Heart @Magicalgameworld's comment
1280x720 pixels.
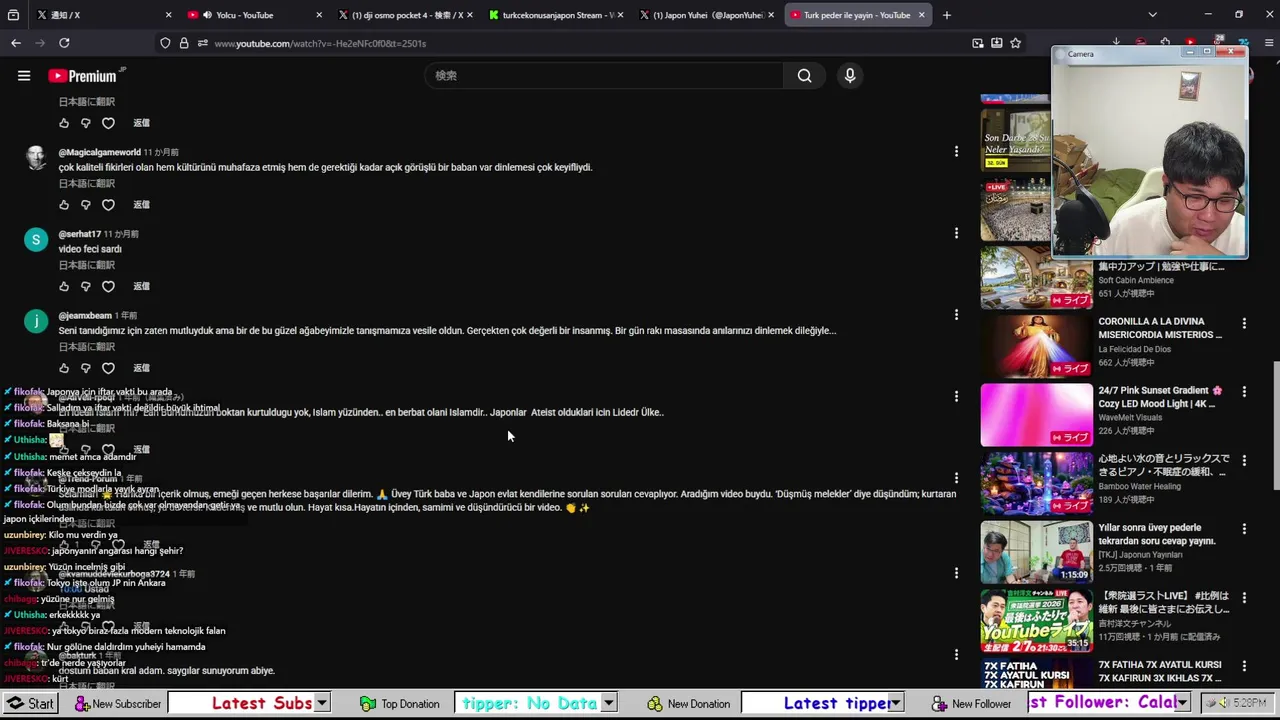[108, 205]
